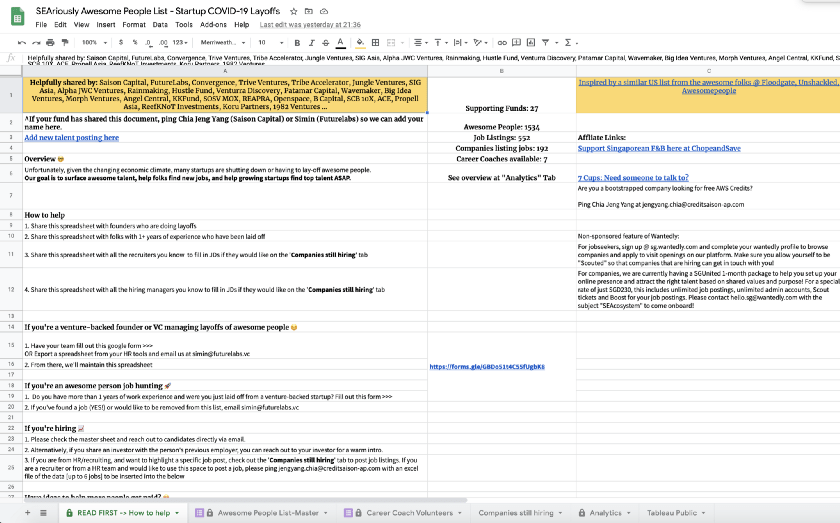Viewport: 840px width, 523px height.
Task: Click the print icon
Action: pyautogui.click(x=50, y=42)
